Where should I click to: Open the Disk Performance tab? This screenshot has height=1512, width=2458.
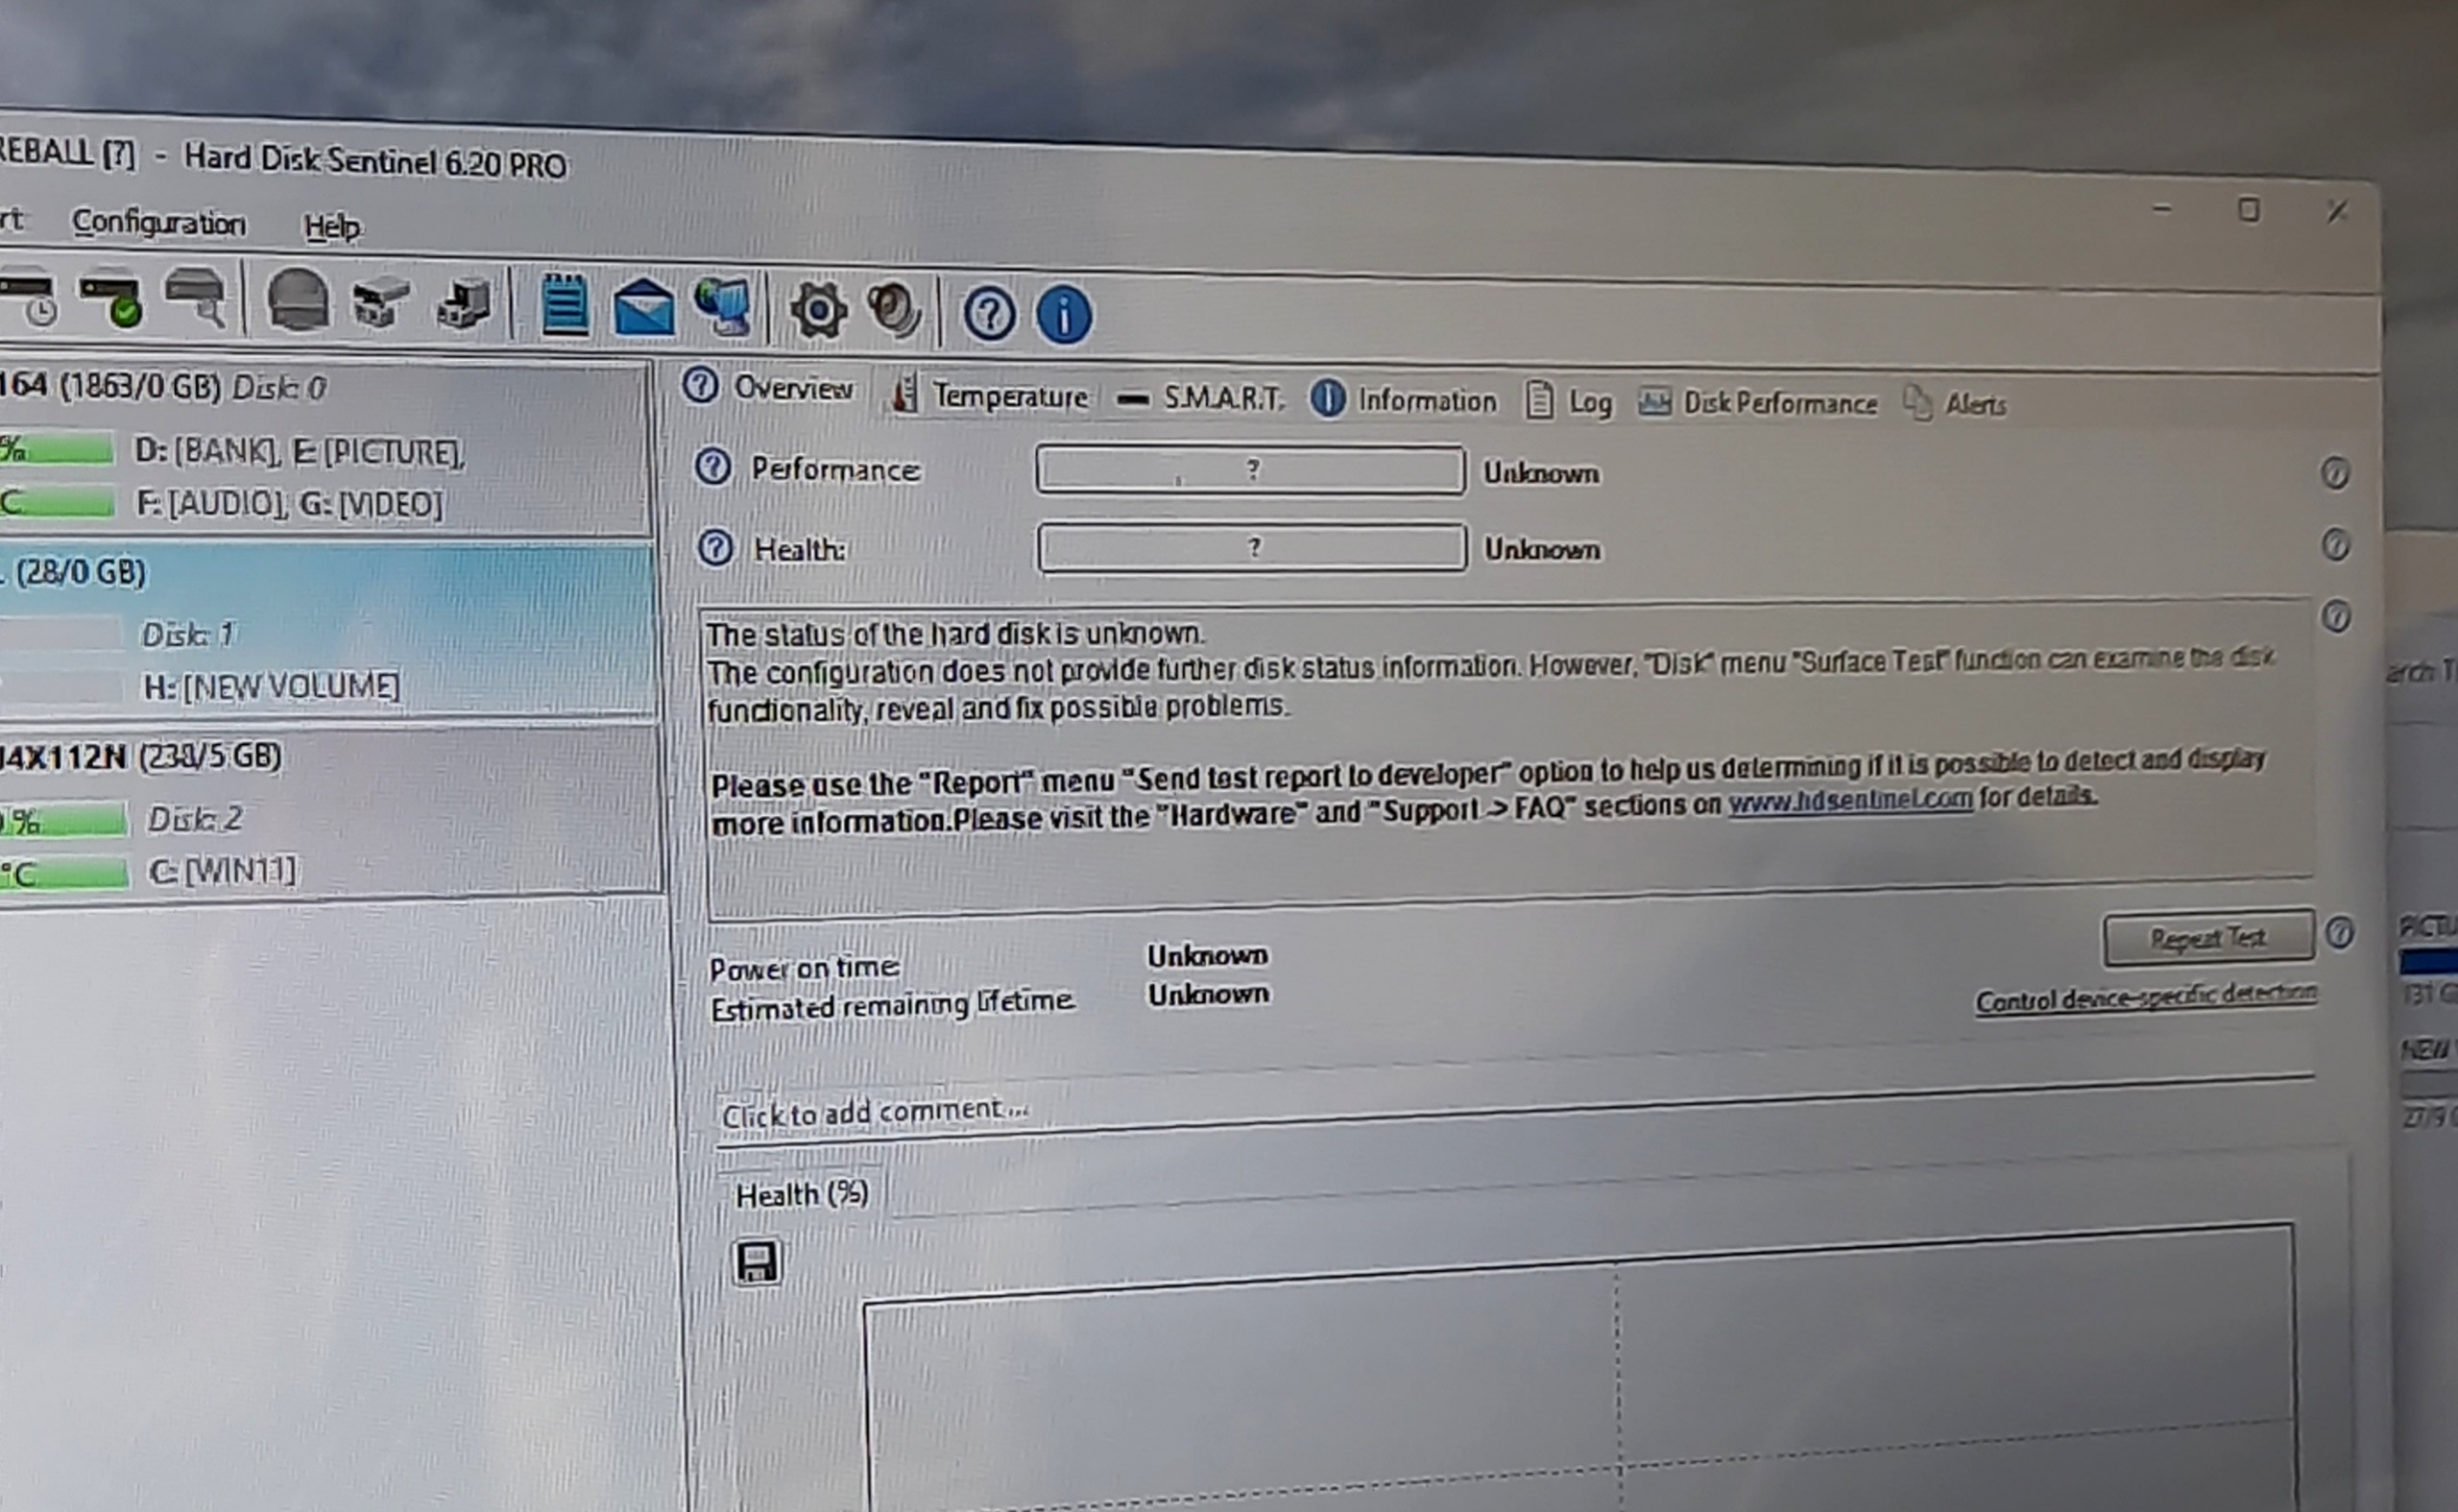1757,403
